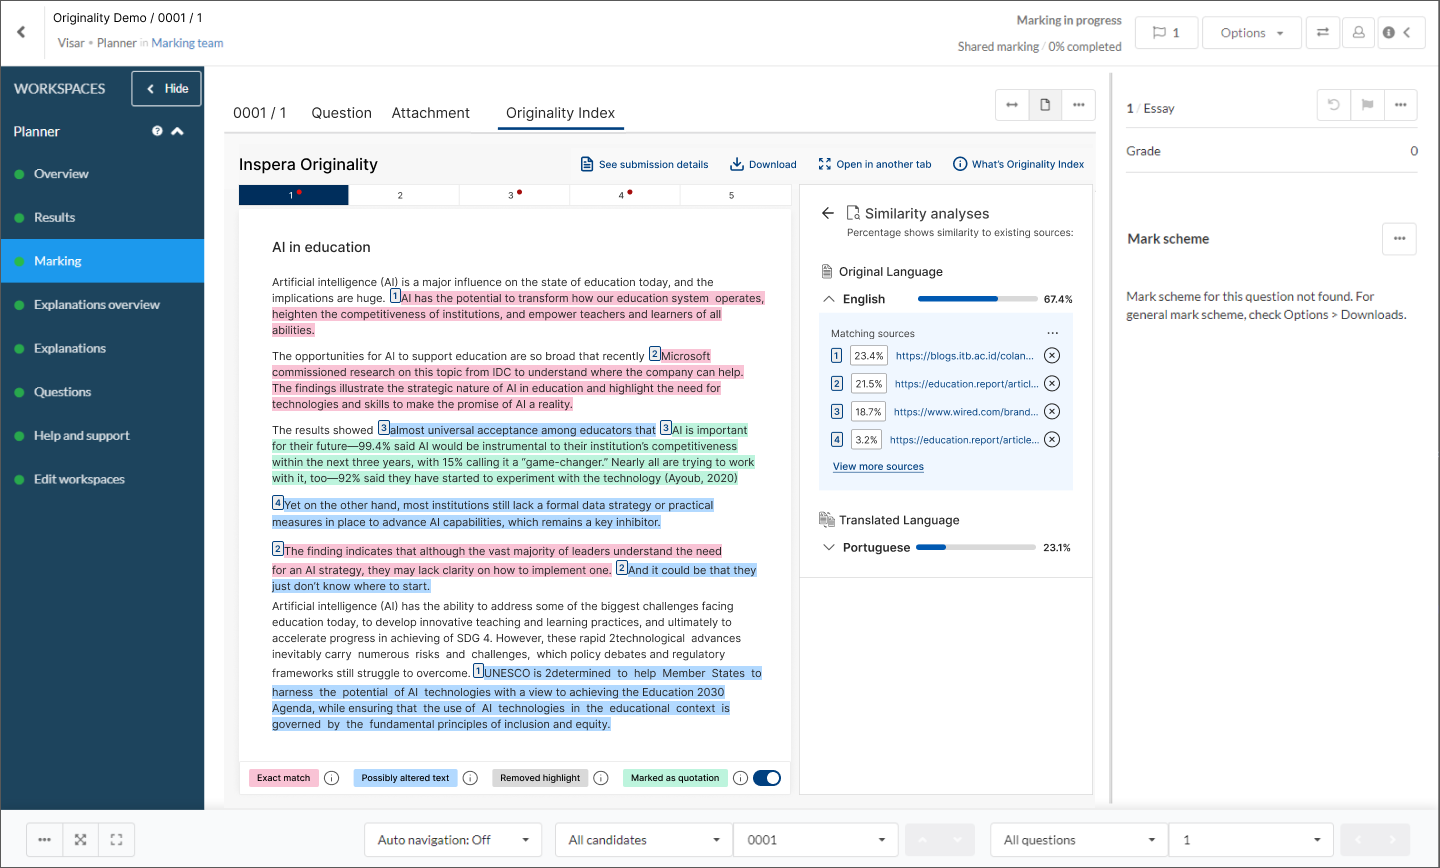Open the question number 1 dropdown
Screen dimensions: 1440x868
(1252, 840)
